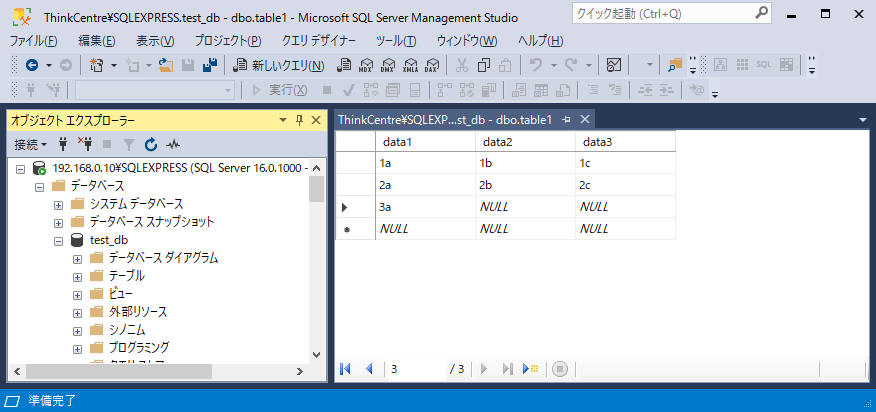Click the connect plug icon in Object Explorer
Screen dimensions: 876x412
coord(64,144)
